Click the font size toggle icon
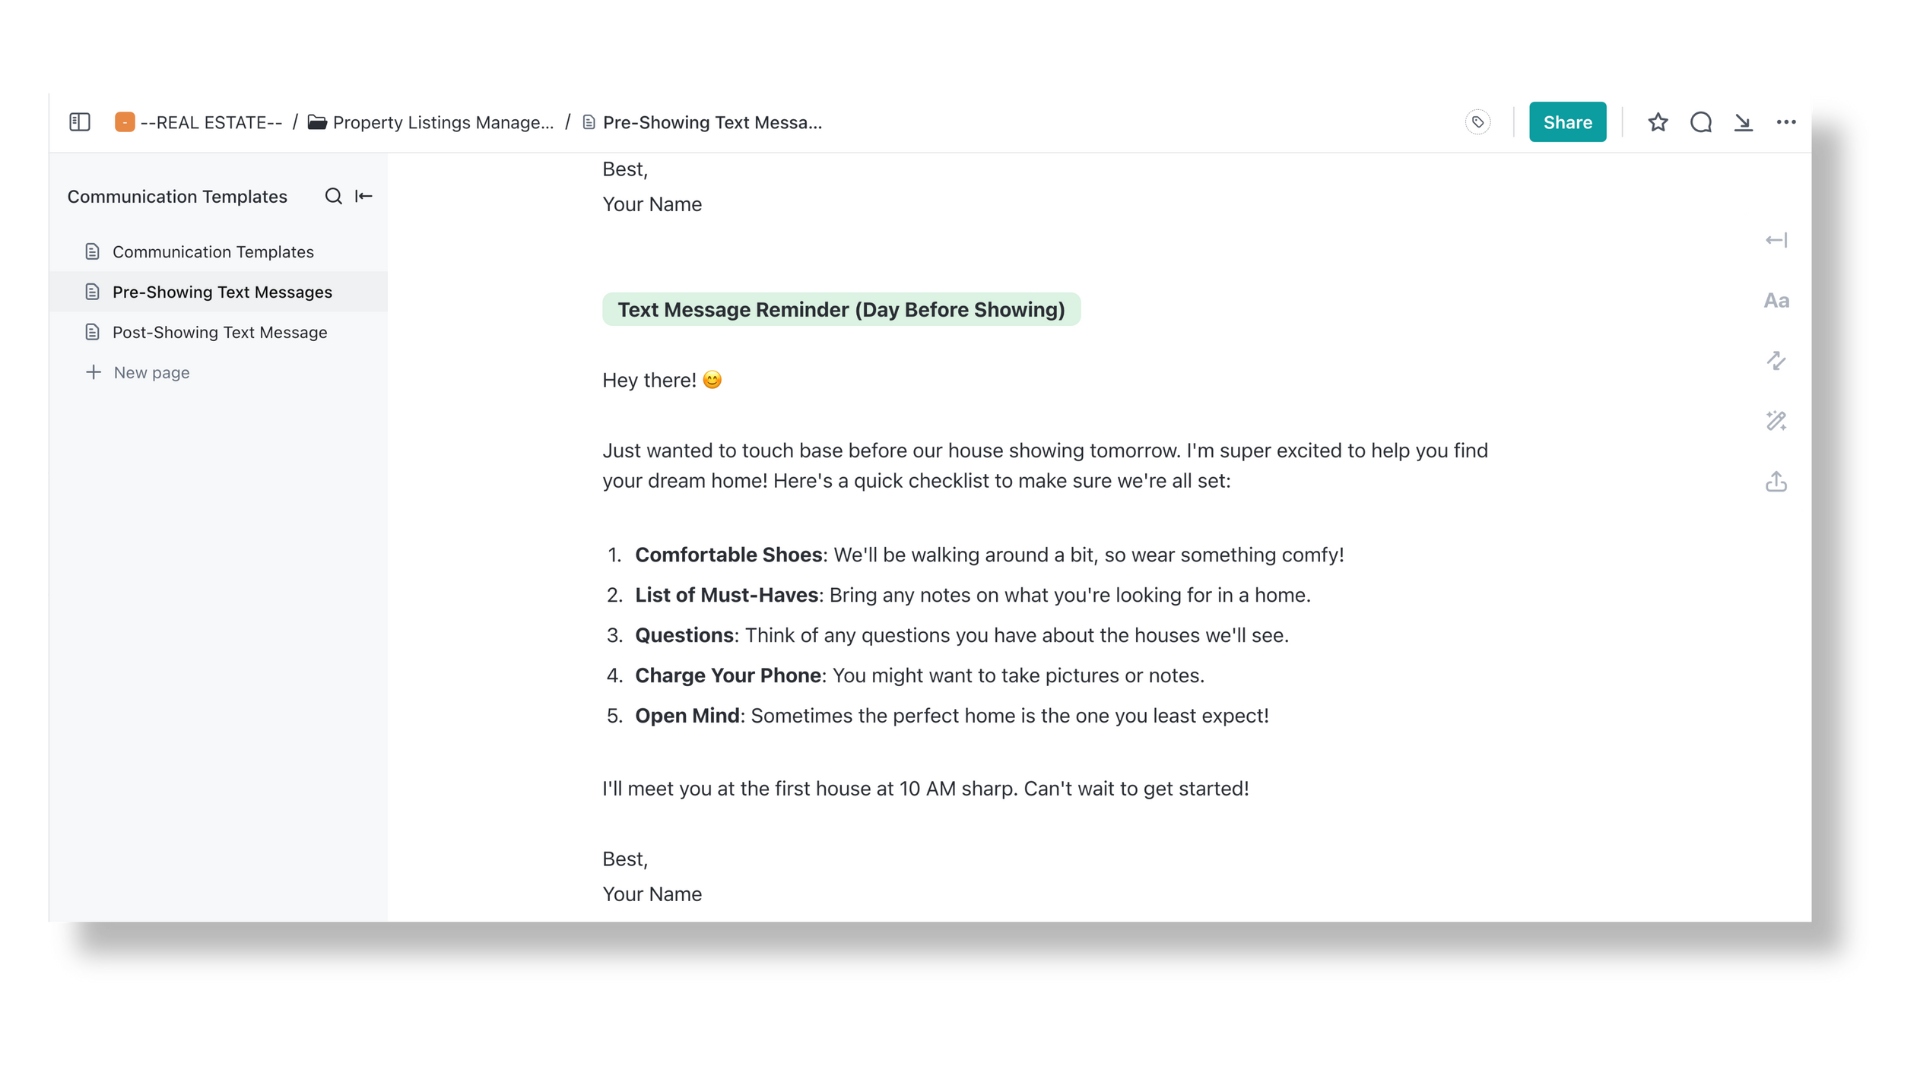1920x1080 pixels. [1776, 299]
